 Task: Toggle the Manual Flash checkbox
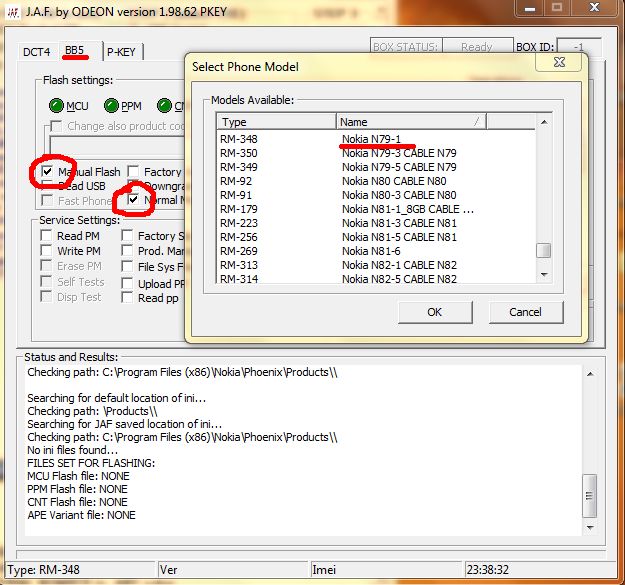pyautogui.click(x=48, y=172)
